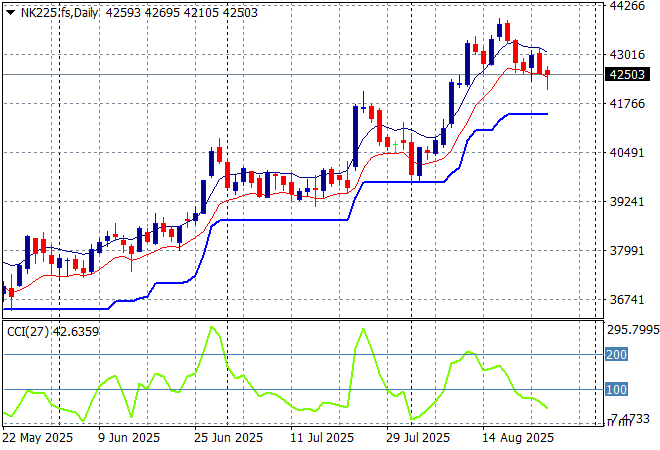Click the 25 Jun 2025 date label
Screen dimensions: 660x450
point(226,438)
